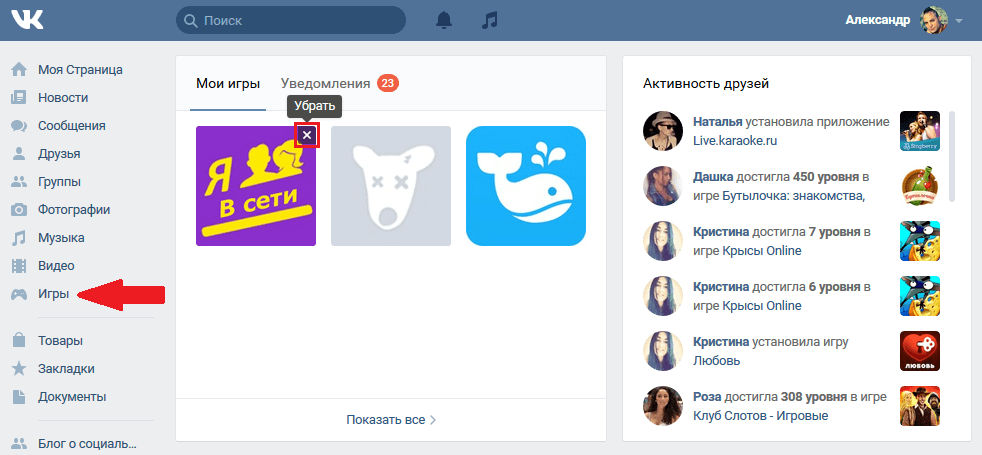Open the Live.karaoke.ru app icon

[x=920, y=131]
